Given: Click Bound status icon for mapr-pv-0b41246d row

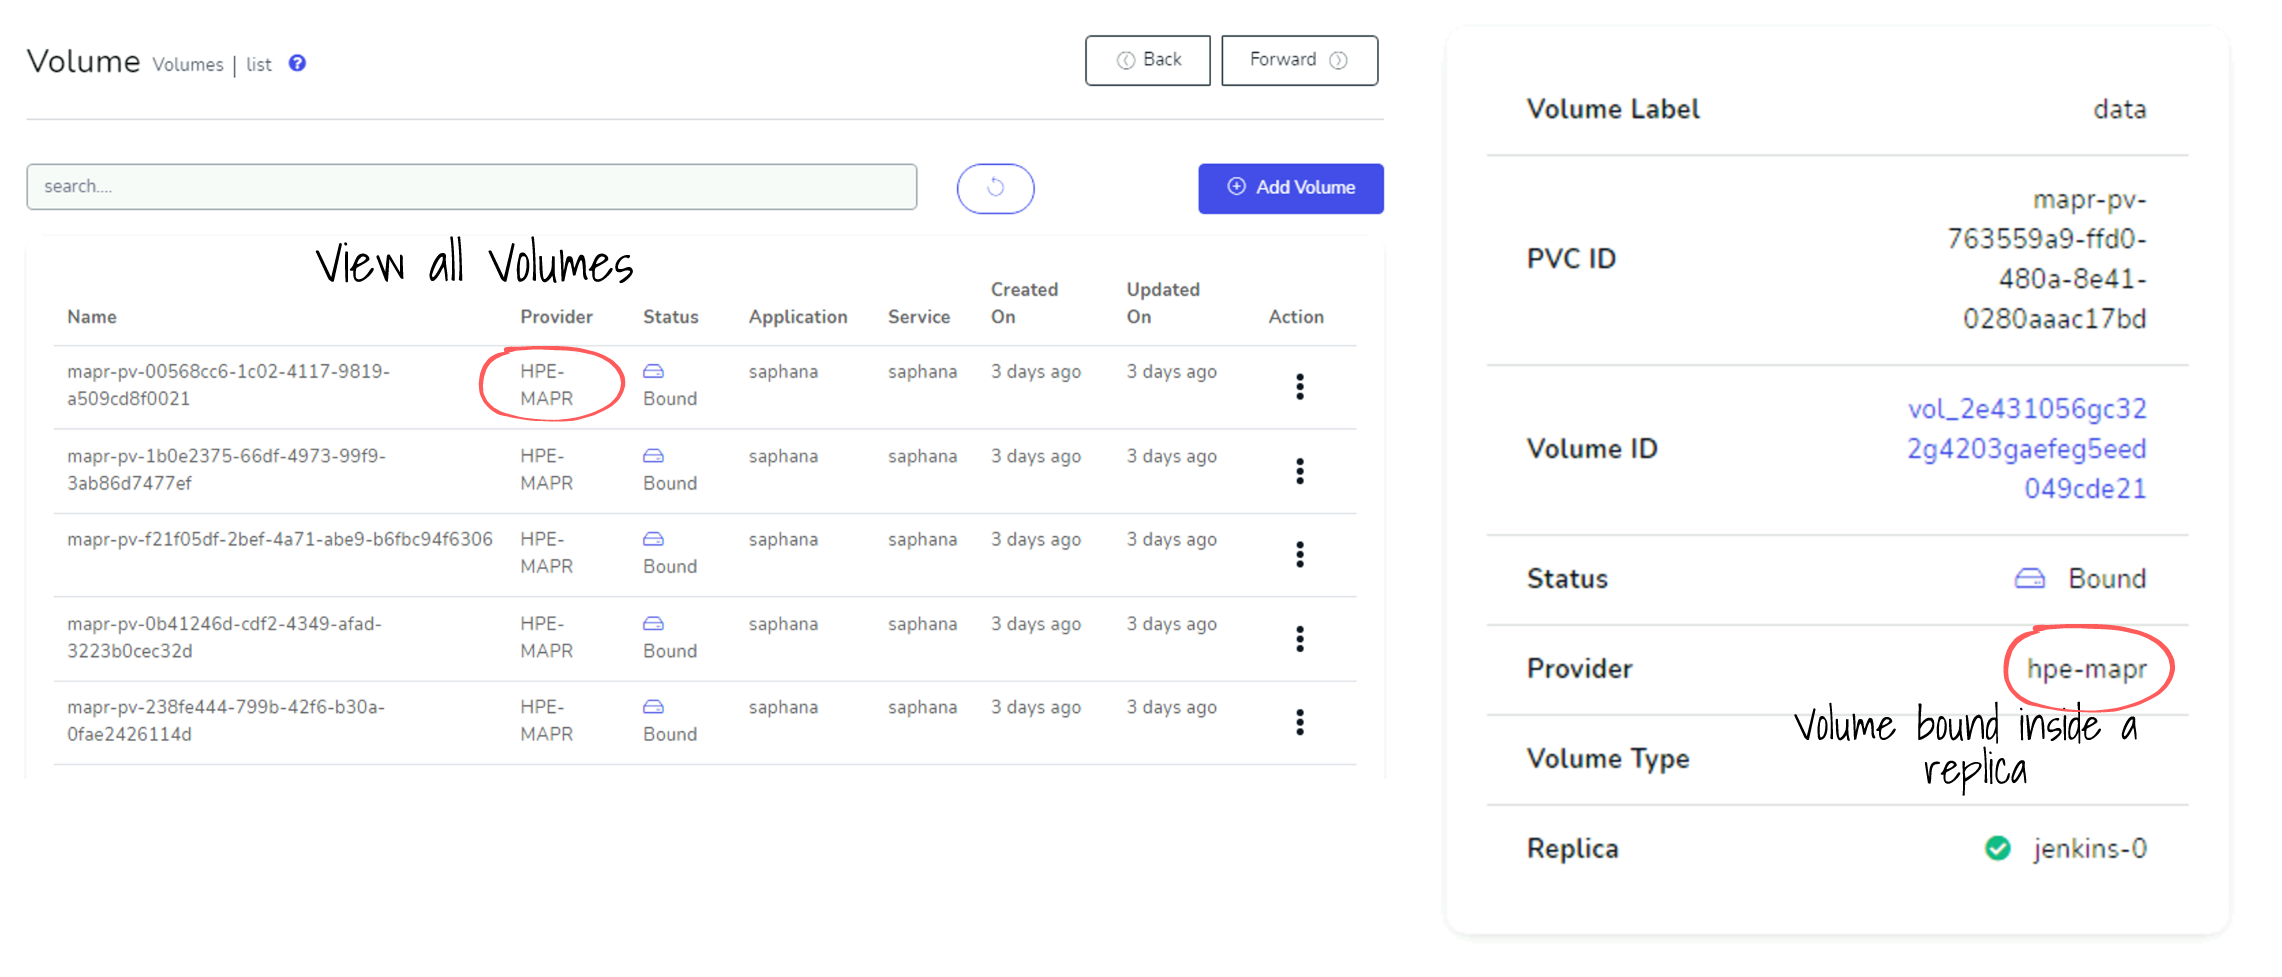Looking at the screenshot, I should click(653, 623).
